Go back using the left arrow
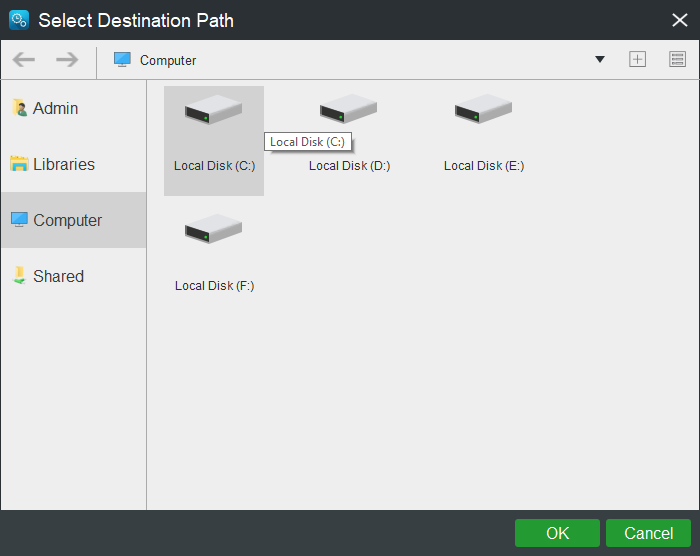 coord(24,60)
